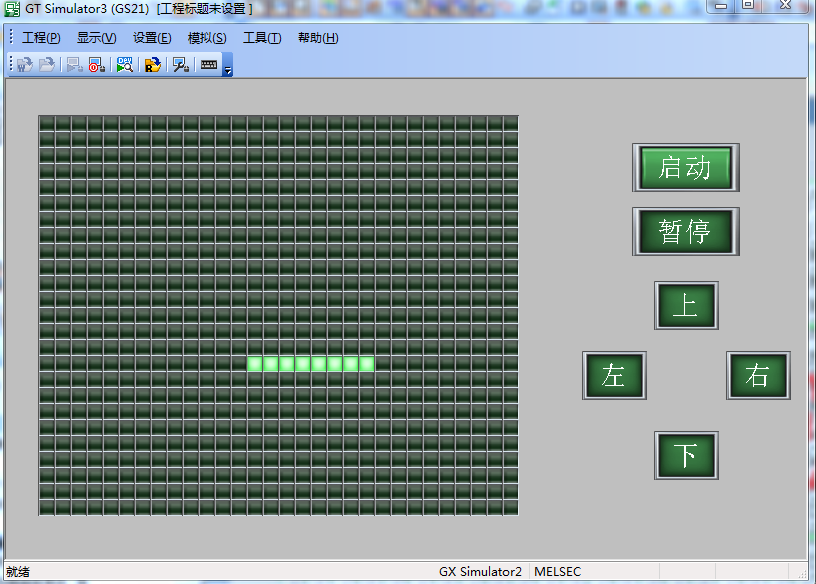Click the first toolbar icon with W document
Viewport: 816px width, 584px height.
pyautogui.click(x=24, y=65)
